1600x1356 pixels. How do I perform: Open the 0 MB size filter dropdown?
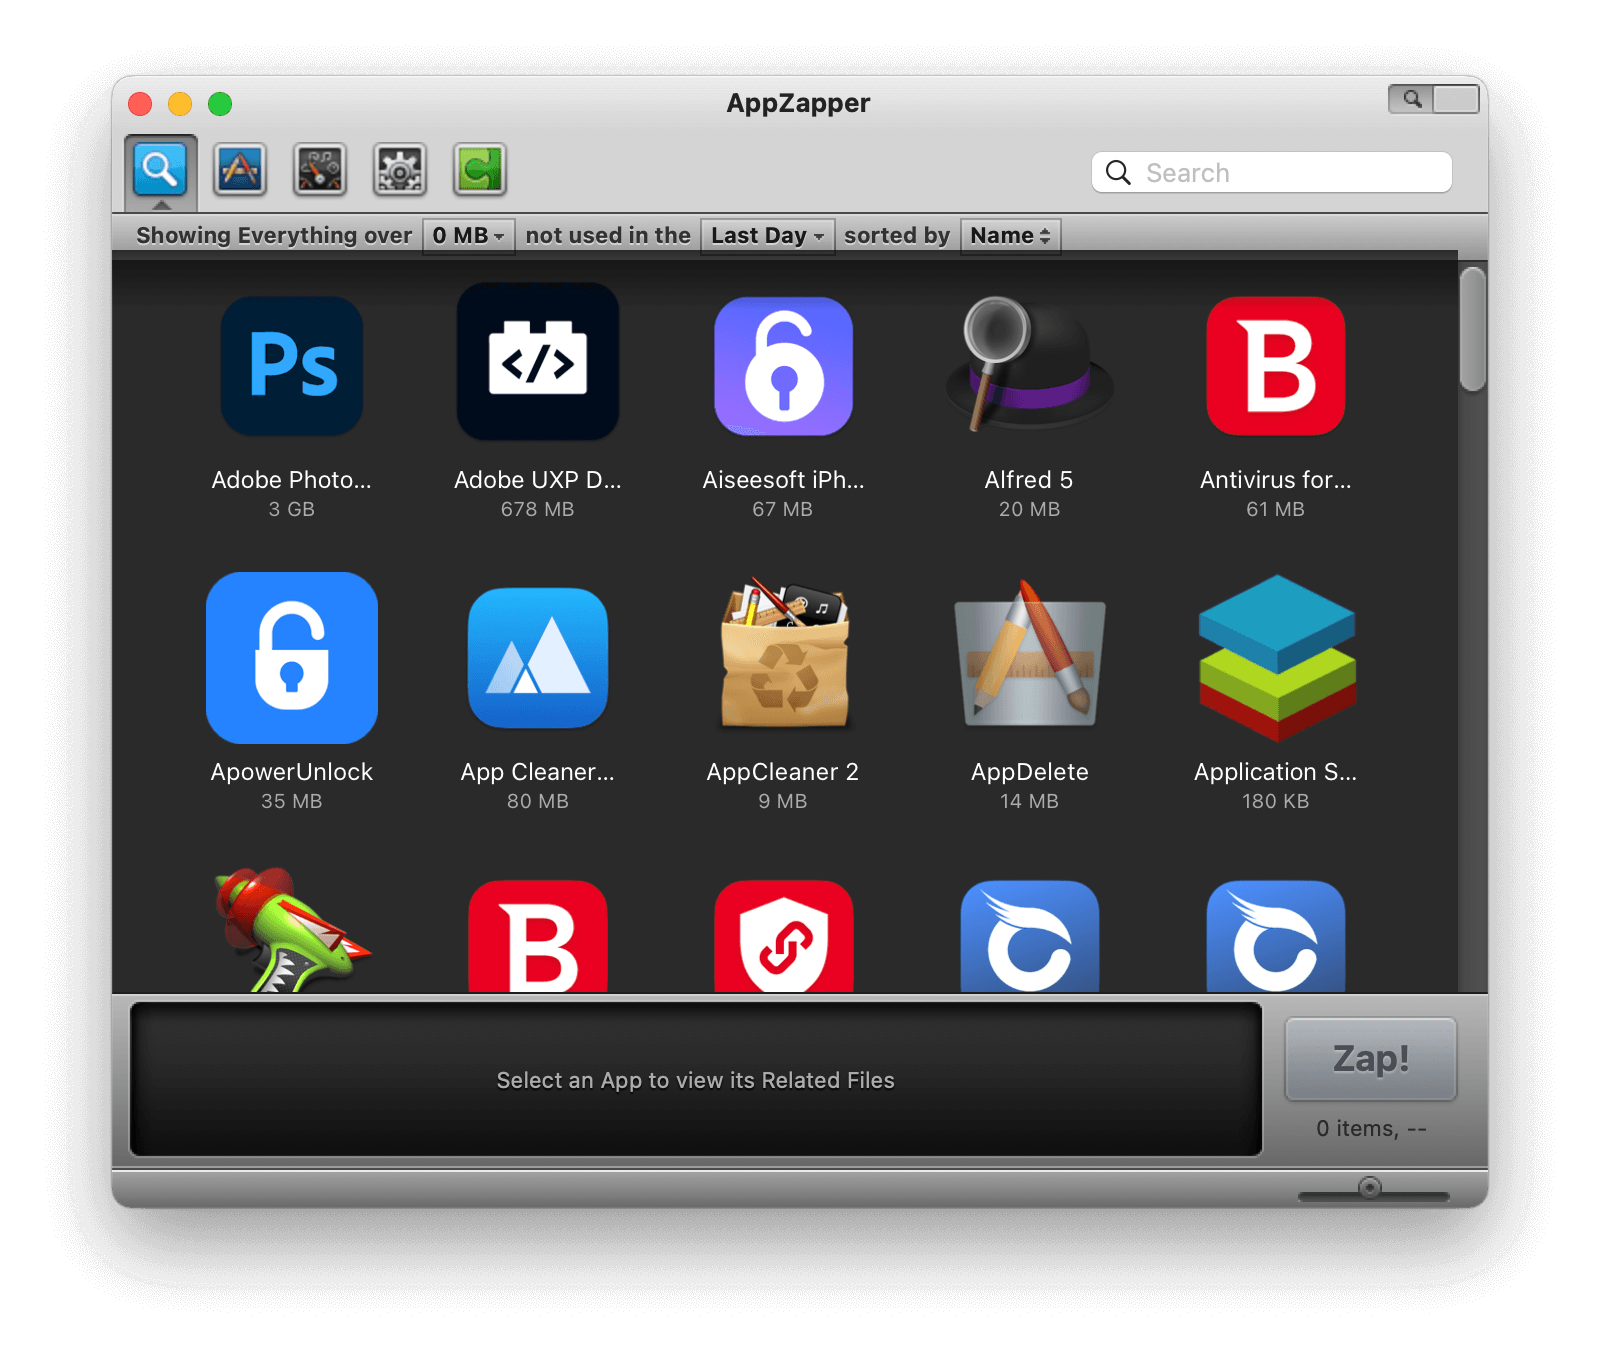point(469,236)
